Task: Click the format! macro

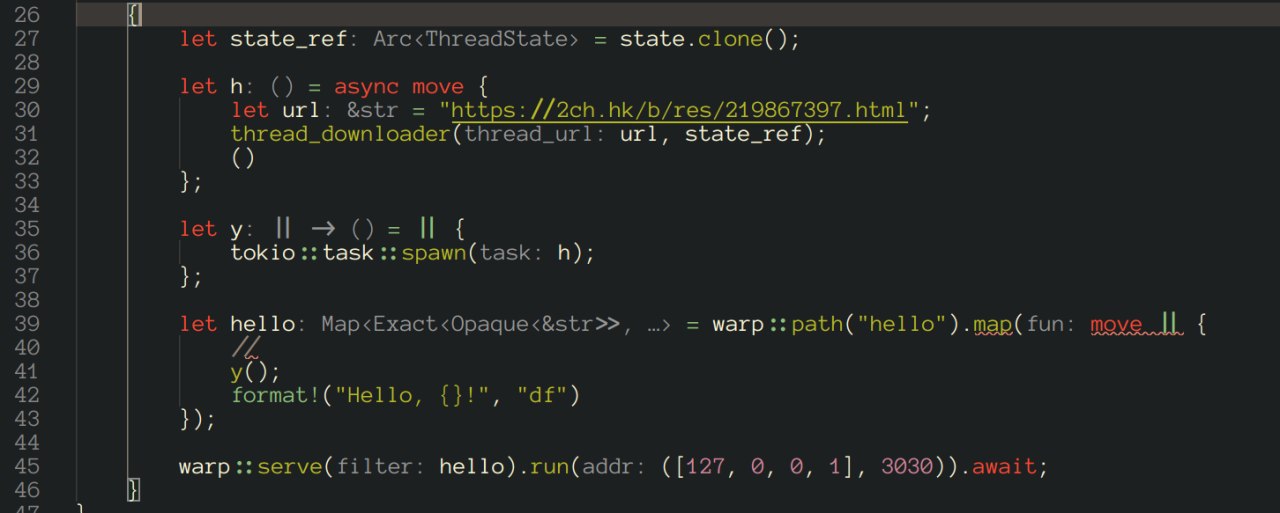Action: pyautogui.click(x=276, y=396)
